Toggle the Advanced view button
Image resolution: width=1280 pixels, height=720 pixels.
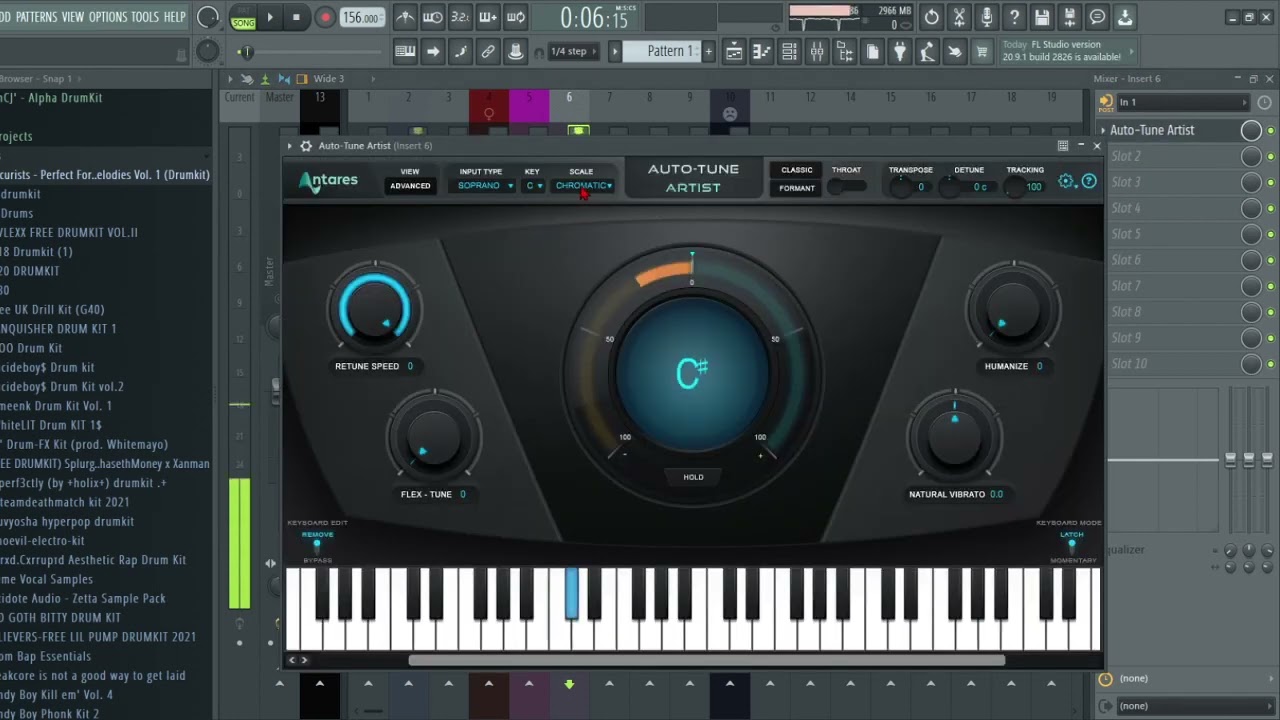[x=410, y=186]
